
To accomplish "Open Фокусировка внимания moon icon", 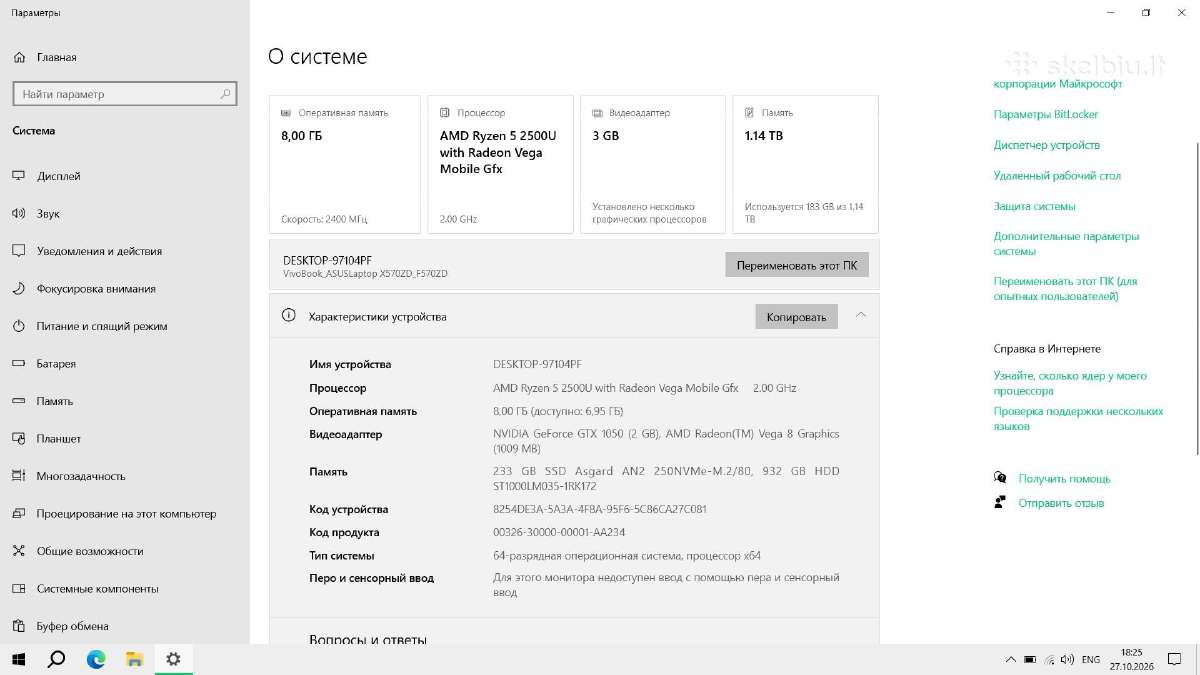I will pyautogui.click(x=18, y=288).
